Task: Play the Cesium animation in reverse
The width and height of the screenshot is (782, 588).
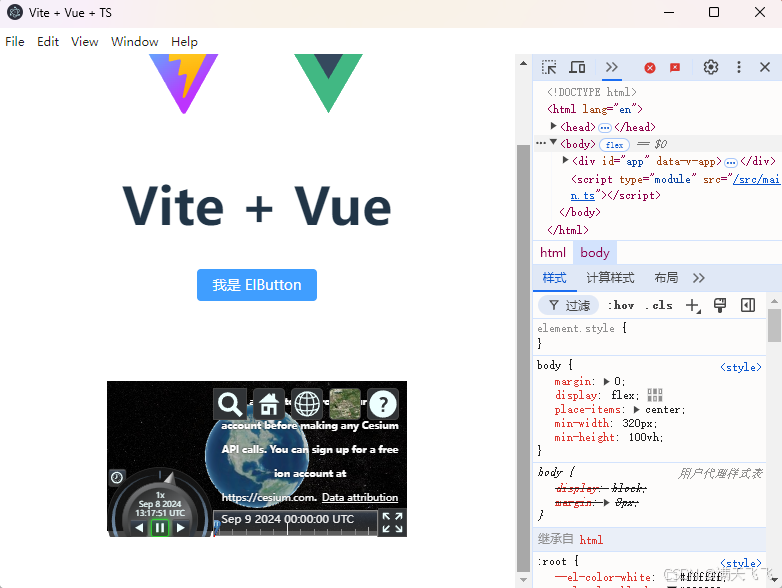Action: [139, 528]
